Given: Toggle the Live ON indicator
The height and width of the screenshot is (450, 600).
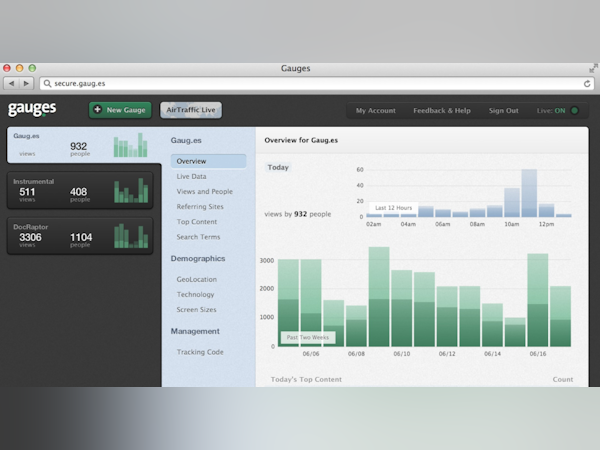Looking at the screenshot, I should pyautogui.click(x=558, y=111).
